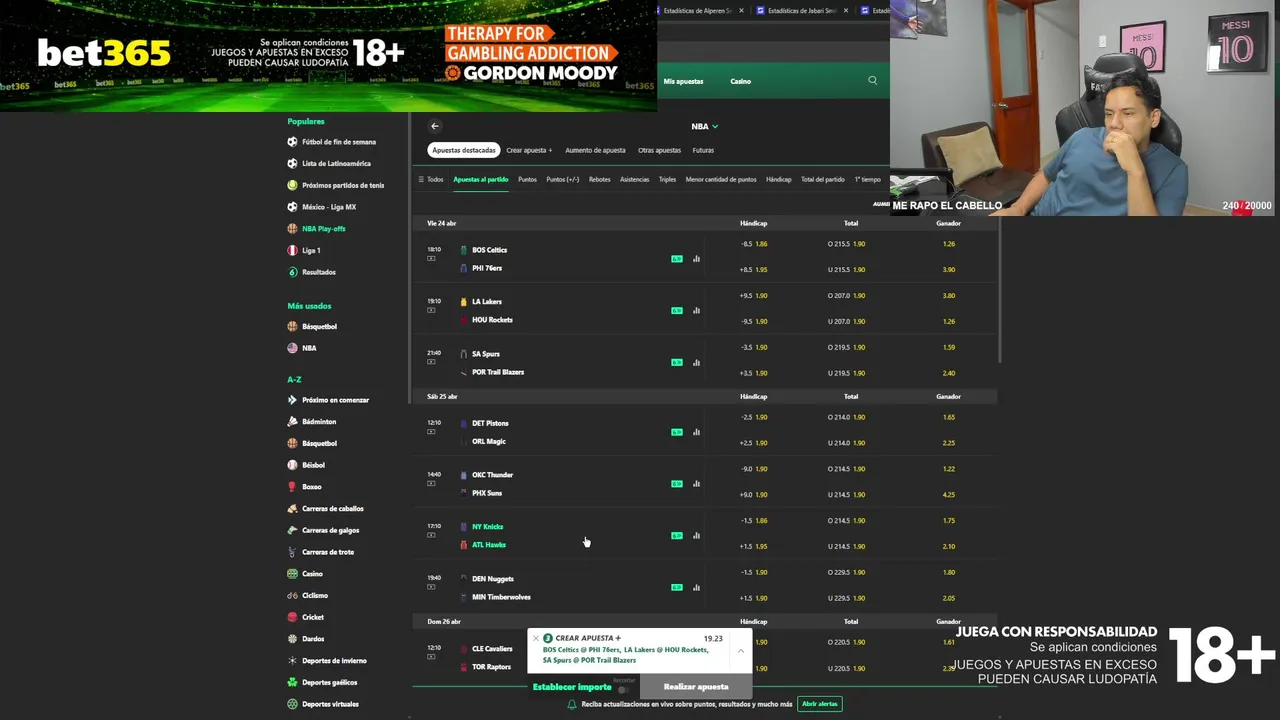1280x720 pixels.
Task: Open stats bars icon for Knicks vs Hawks
Action: 696,536
